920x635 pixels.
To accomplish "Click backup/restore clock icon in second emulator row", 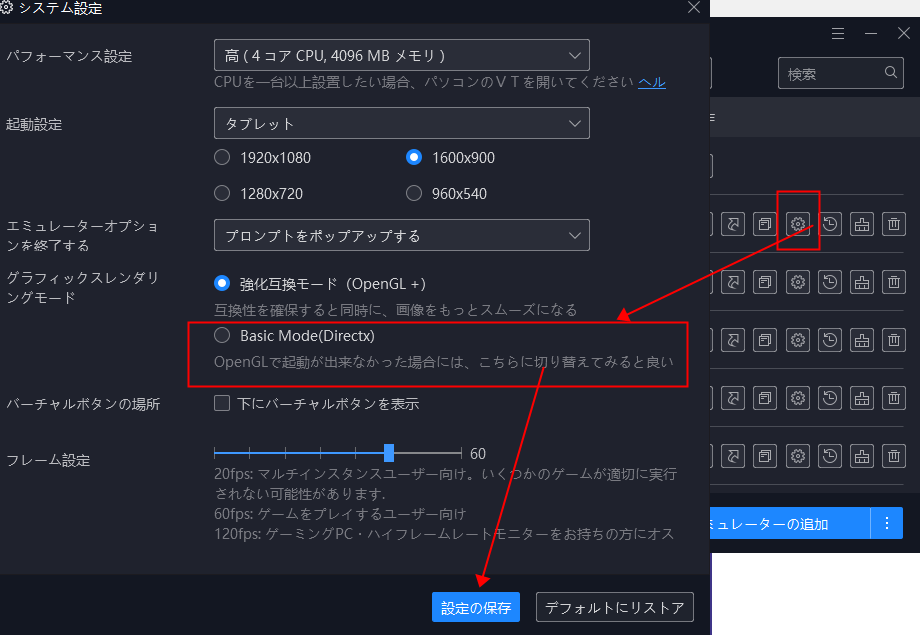I will [829, 283].
